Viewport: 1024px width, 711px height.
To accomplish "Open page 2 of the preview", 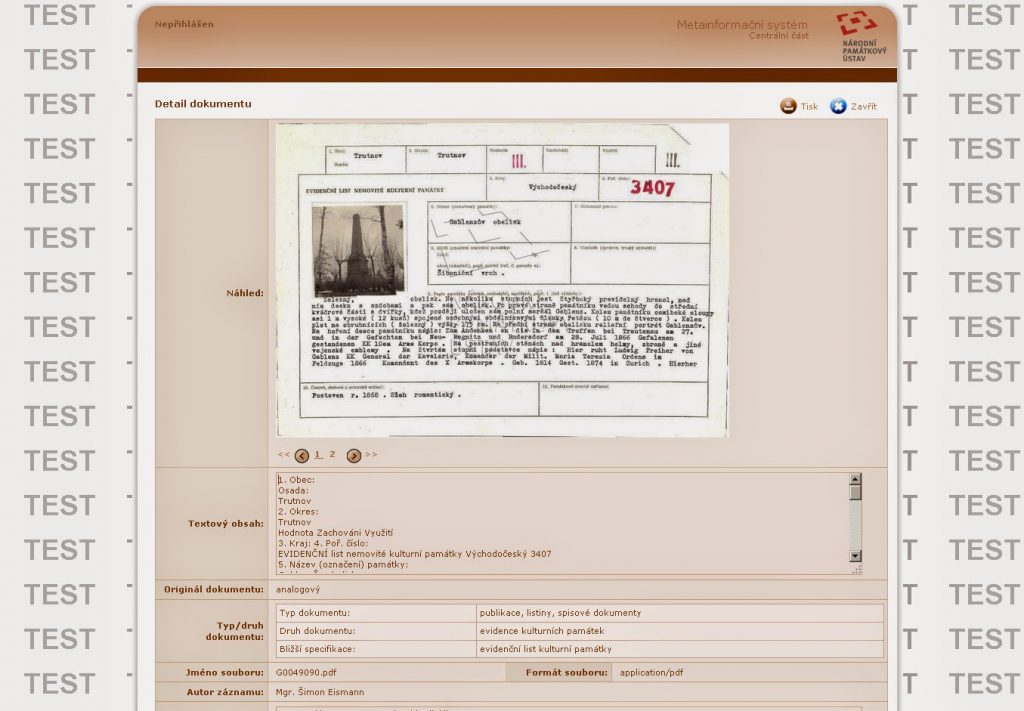I will tap(332, 454).
